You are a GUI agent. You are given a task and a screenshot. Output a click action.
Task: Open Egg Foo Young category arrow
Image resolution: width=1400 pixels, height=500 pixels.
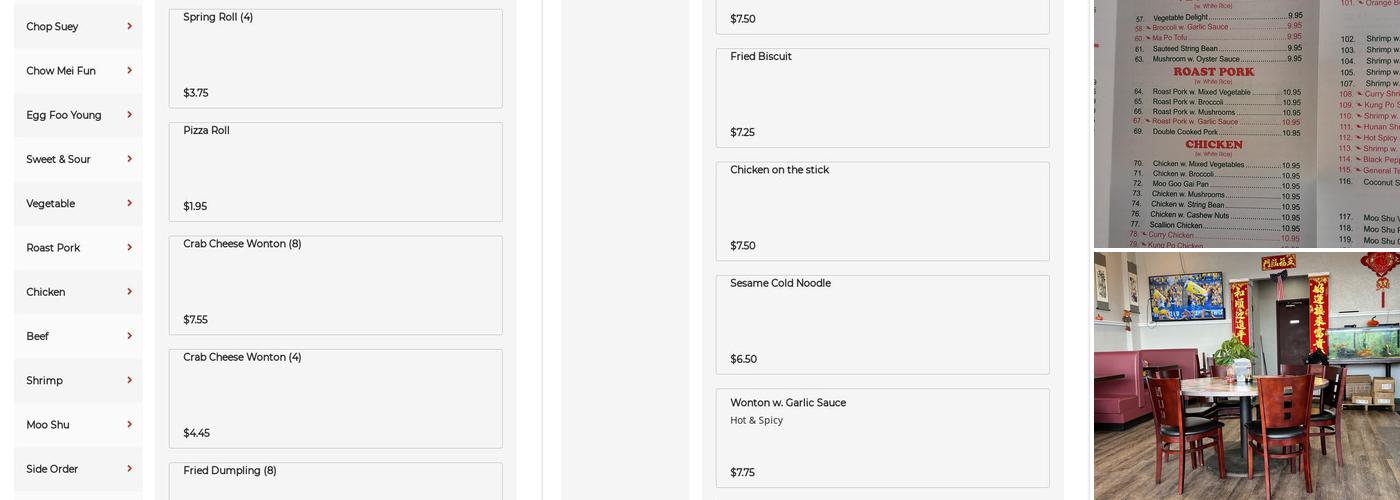(129, 114)
